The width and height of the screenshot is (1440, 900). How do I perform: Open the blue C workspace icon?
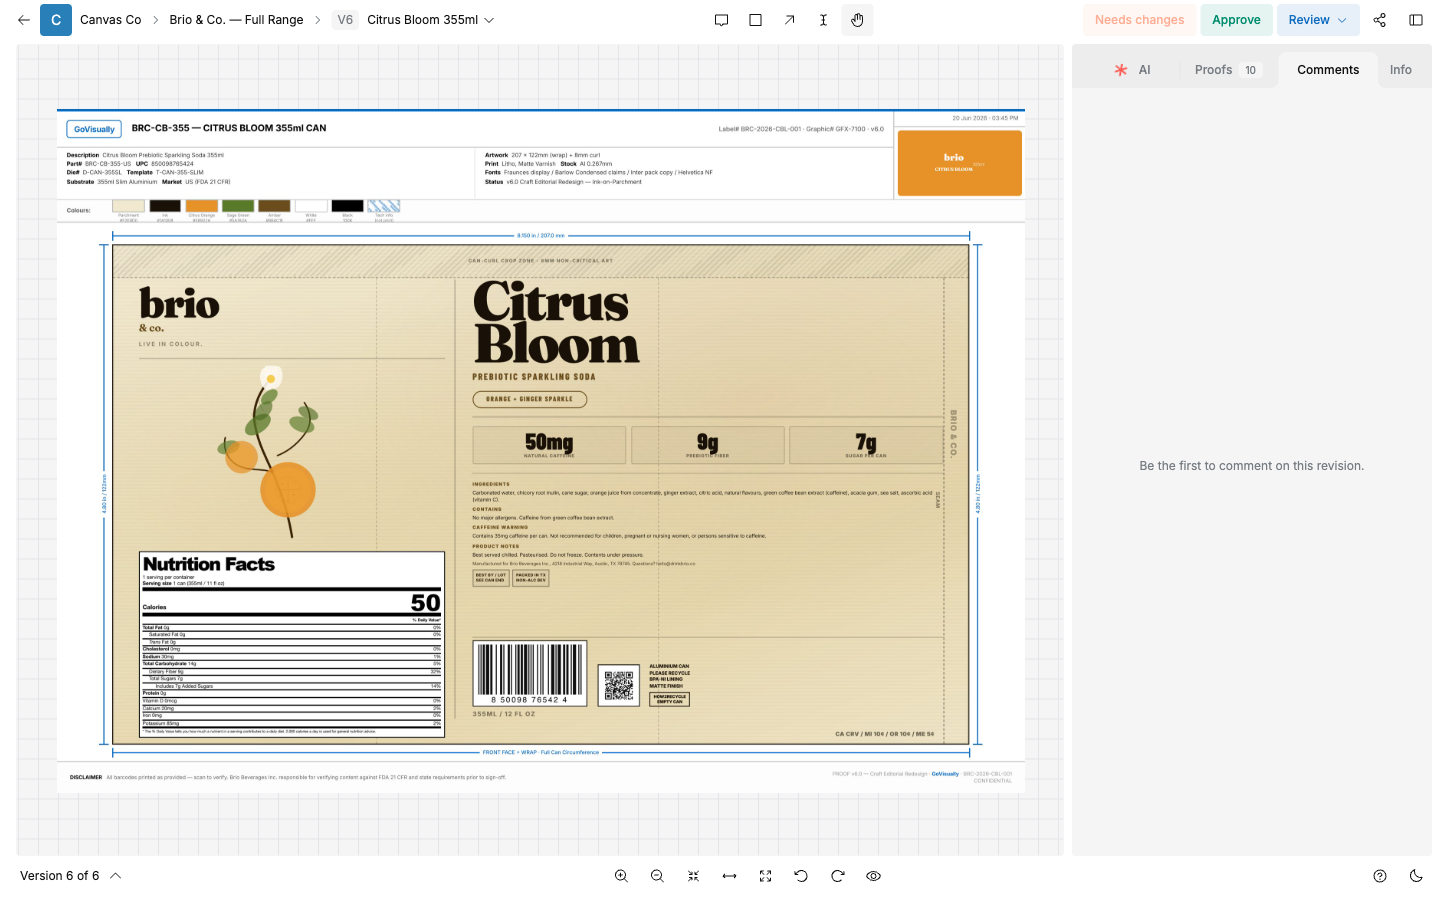[56, 20]
